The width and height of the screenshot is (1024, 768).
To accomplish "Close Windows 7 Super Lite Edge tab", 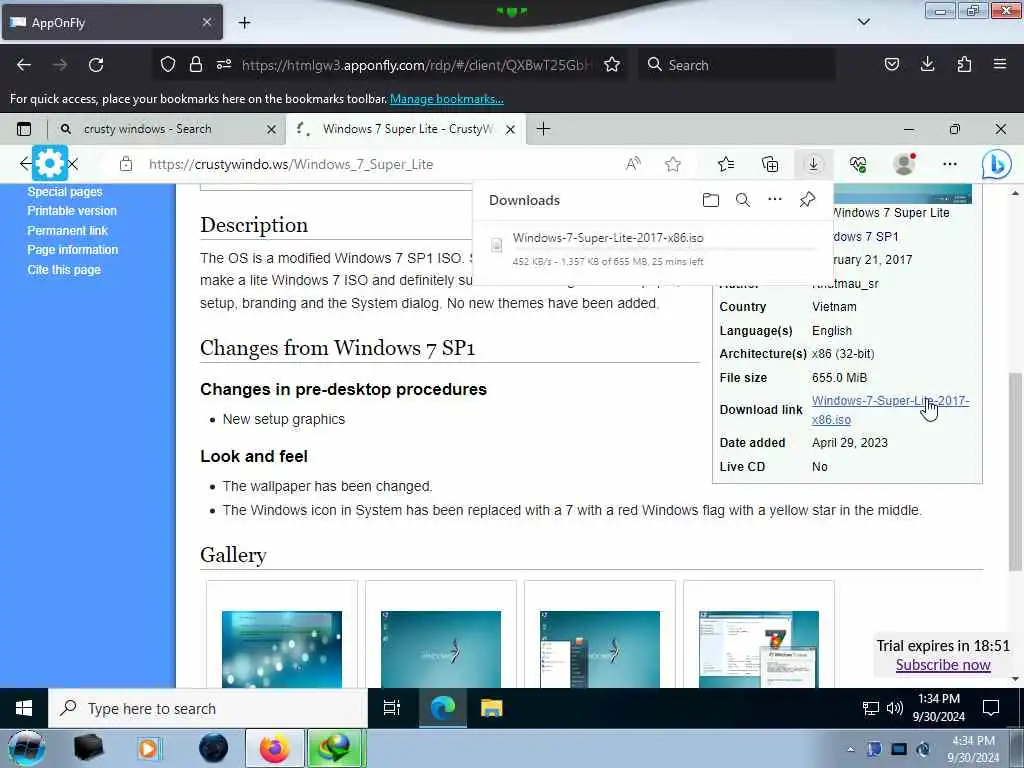I will [510, 129].
